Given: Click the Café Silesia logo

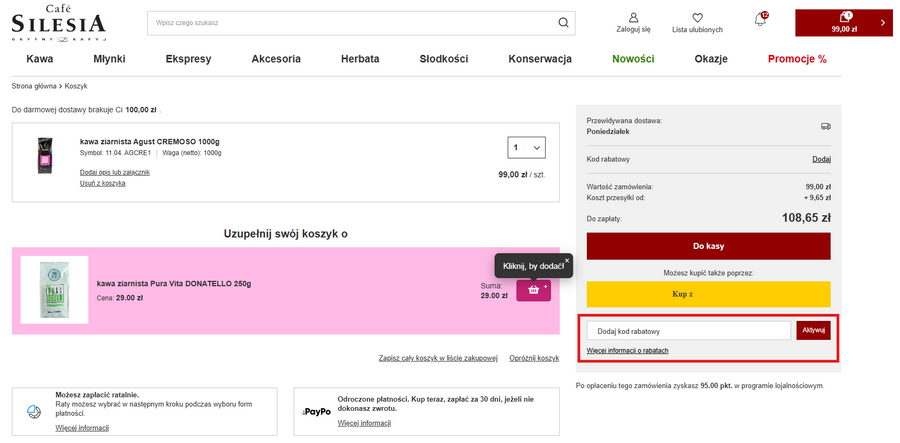Looking at the screenshot, I should point(59,23).
